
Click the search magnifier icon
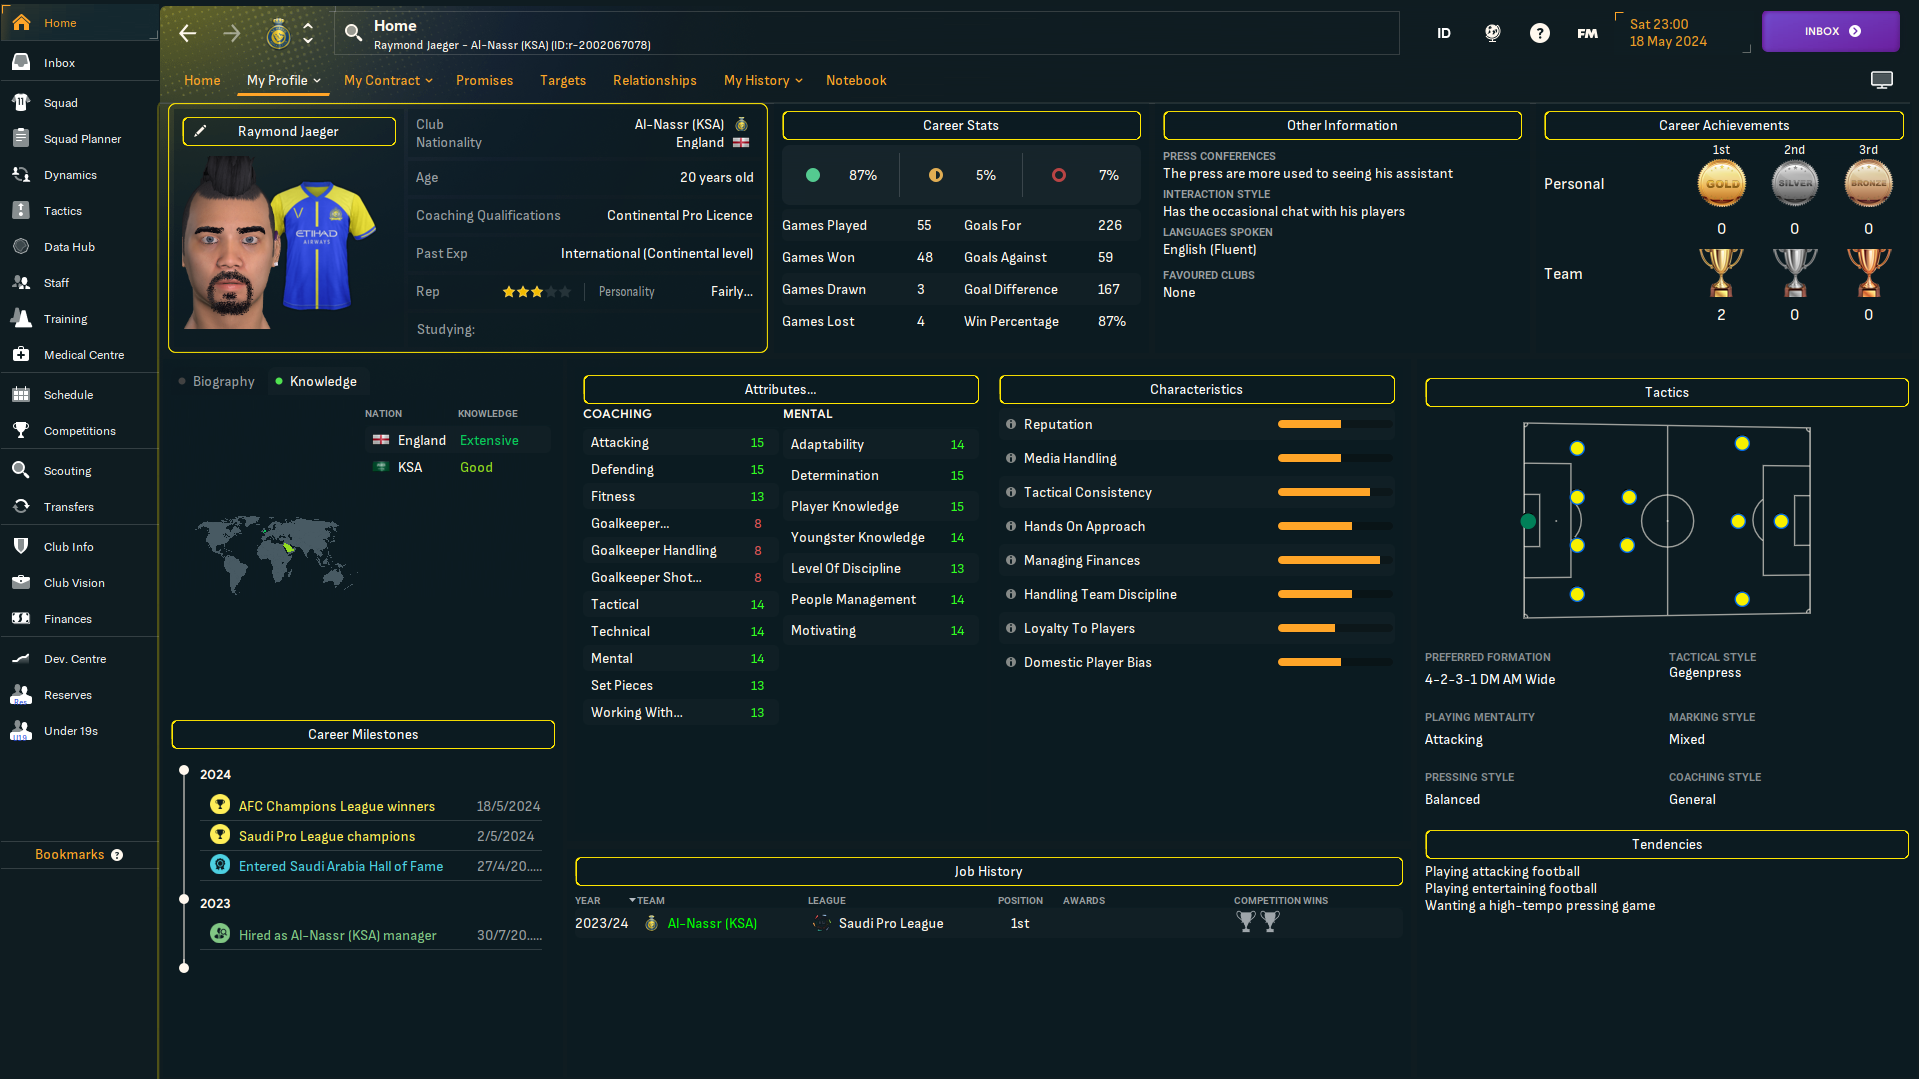353,33
